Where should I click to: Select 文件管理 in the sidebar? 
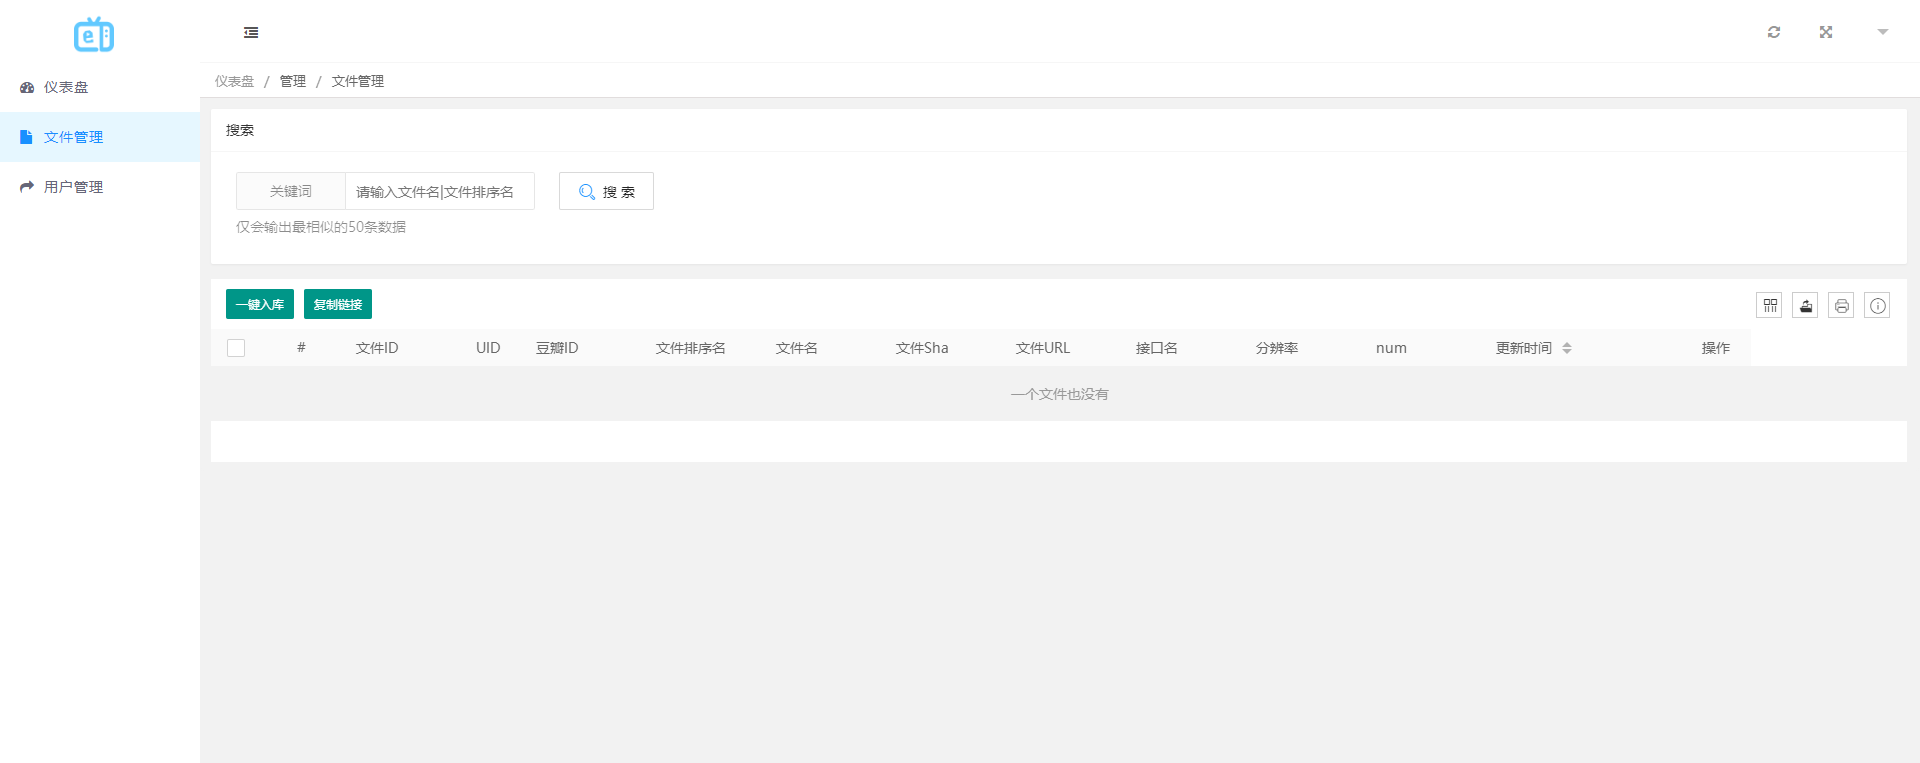pyautogui.click(x=73, y=137)
